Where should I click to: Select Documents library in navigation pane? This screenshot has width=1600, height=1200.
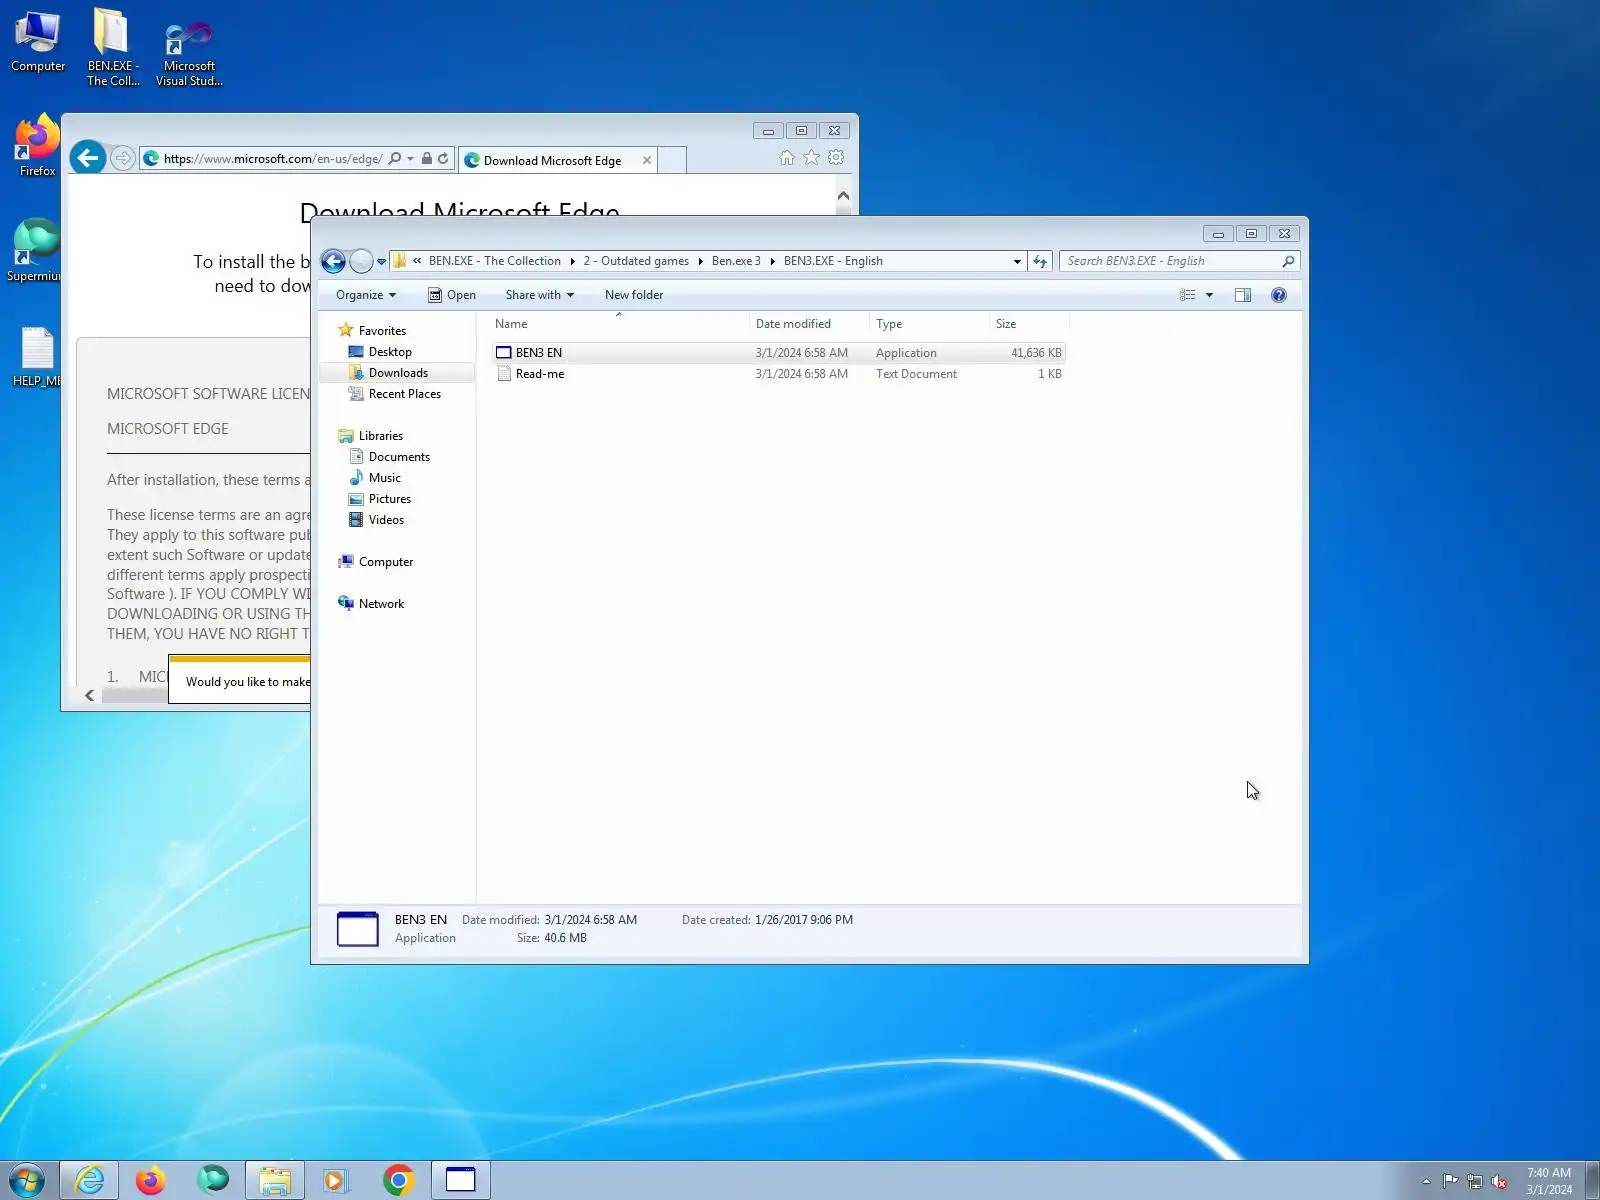399,457
